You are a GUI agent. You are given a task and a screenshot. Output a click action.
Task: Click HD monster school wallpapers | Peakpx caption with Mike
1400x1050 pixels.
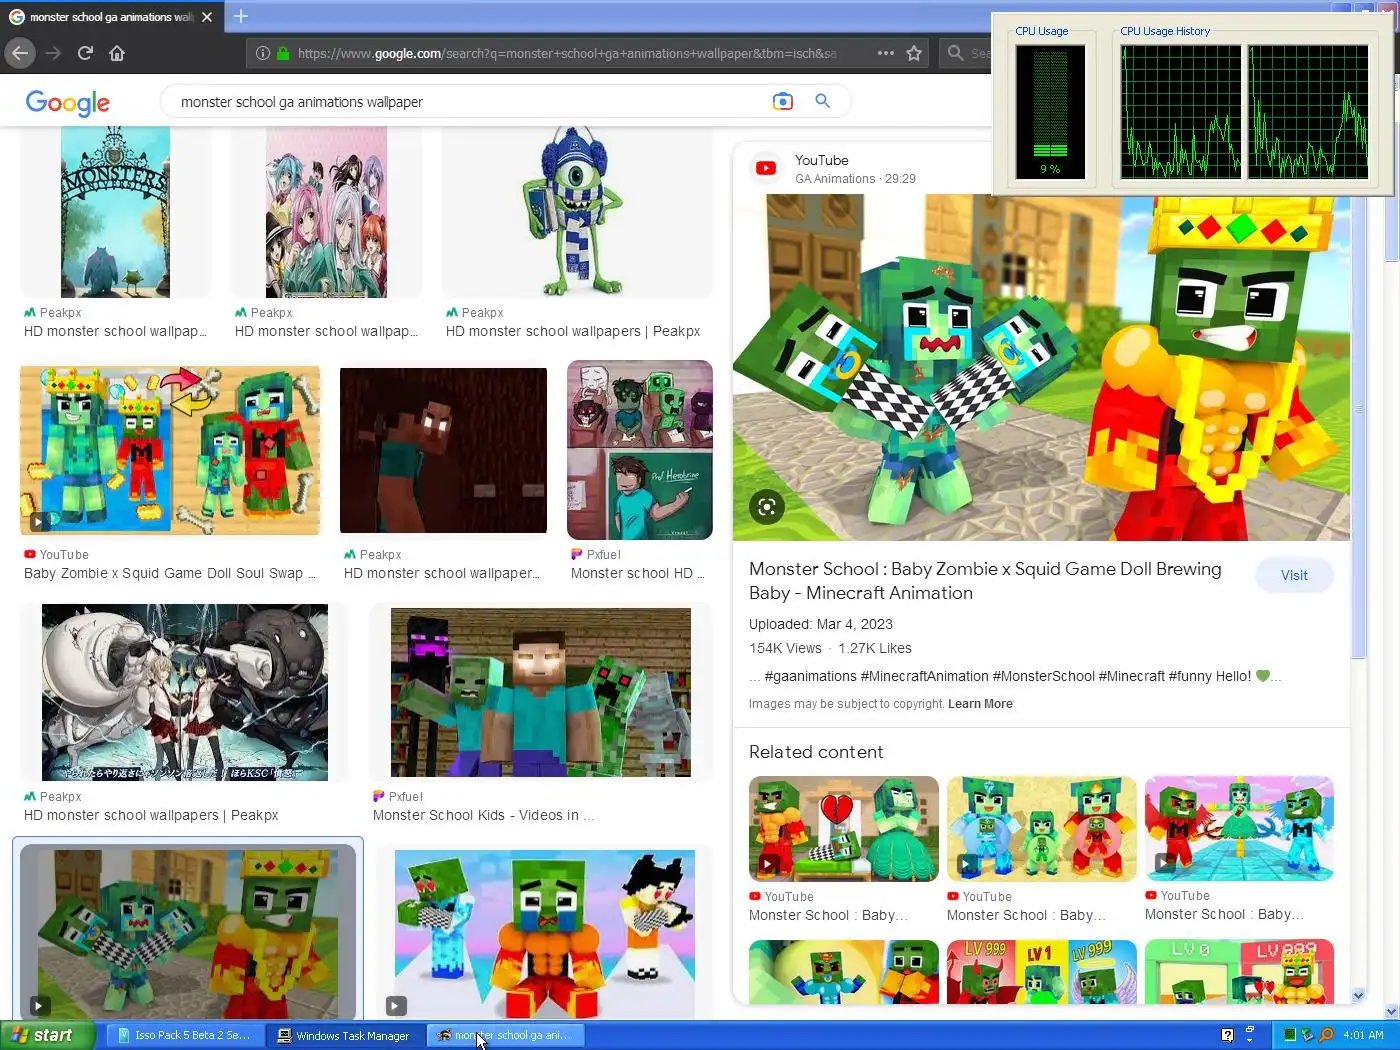(x=573, y=331)
